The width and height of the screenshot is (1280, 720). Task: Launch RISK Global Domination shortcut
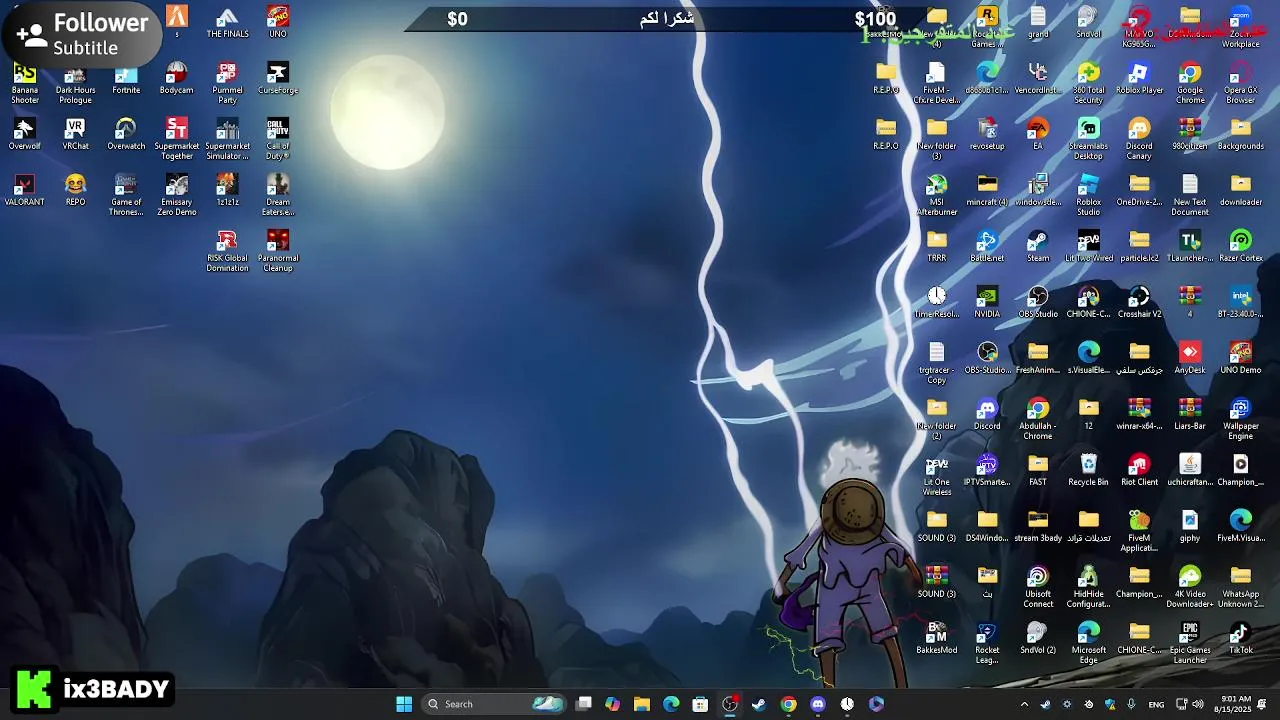(x=227, y=251)
